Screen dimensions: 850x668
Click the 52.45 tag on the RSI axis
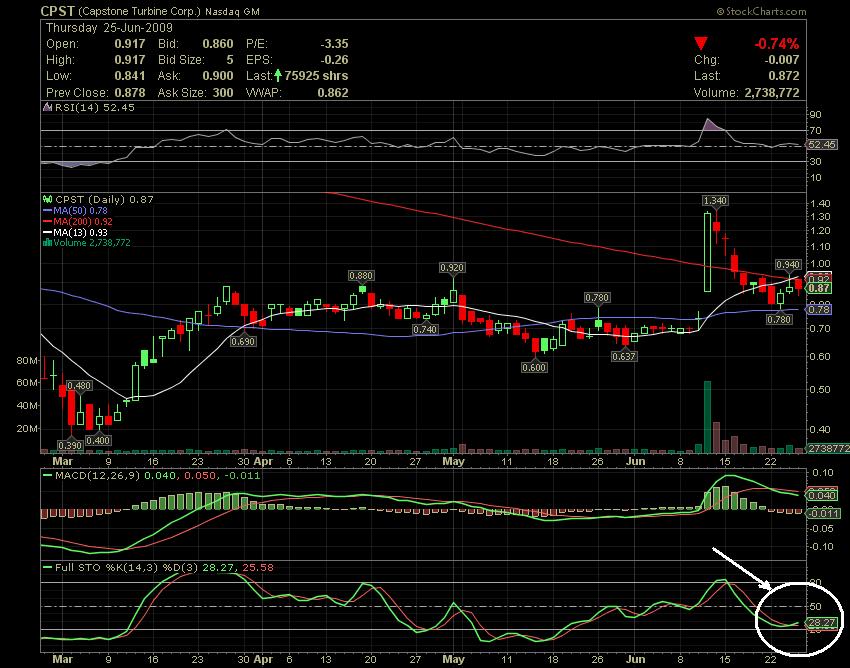822,145
